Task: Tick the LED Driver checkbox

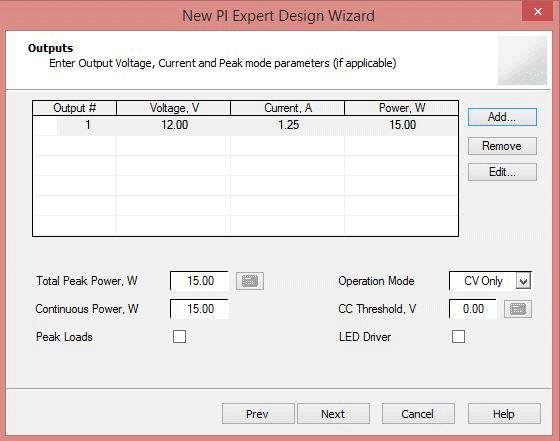Action: 458,336
